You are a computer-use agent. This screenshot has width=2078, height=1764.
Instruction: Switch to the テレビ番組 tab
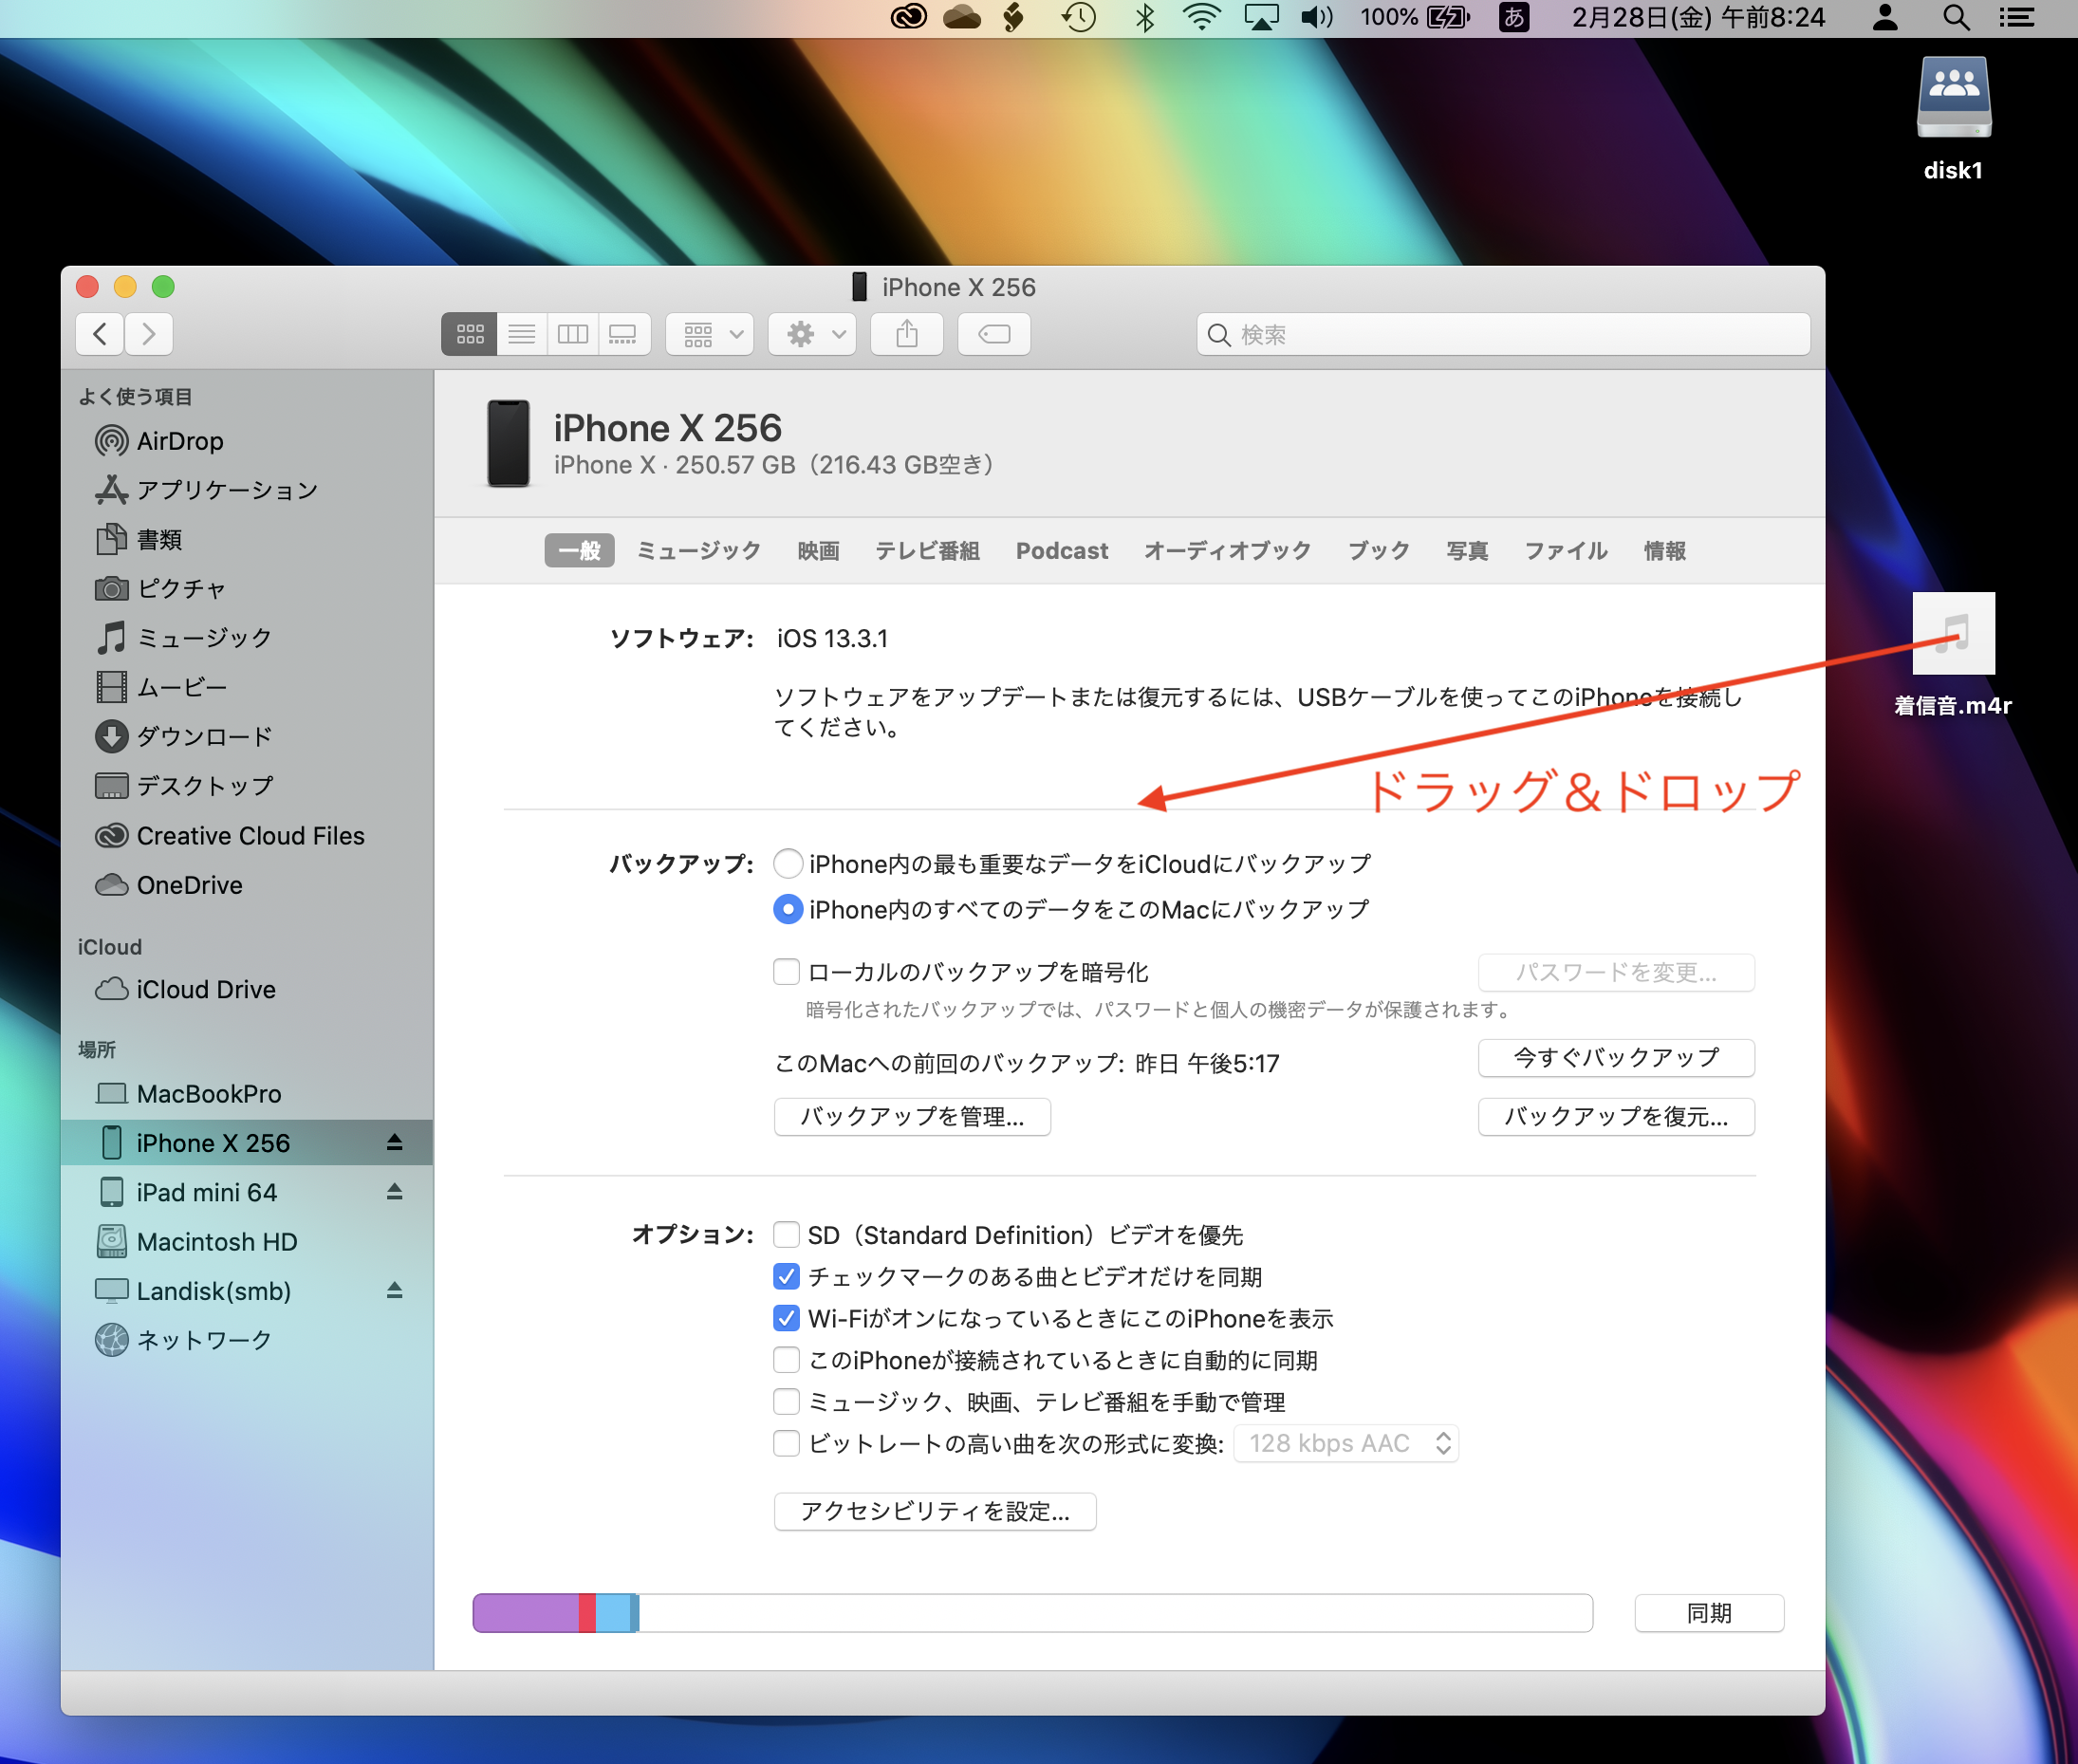(927, 550)
